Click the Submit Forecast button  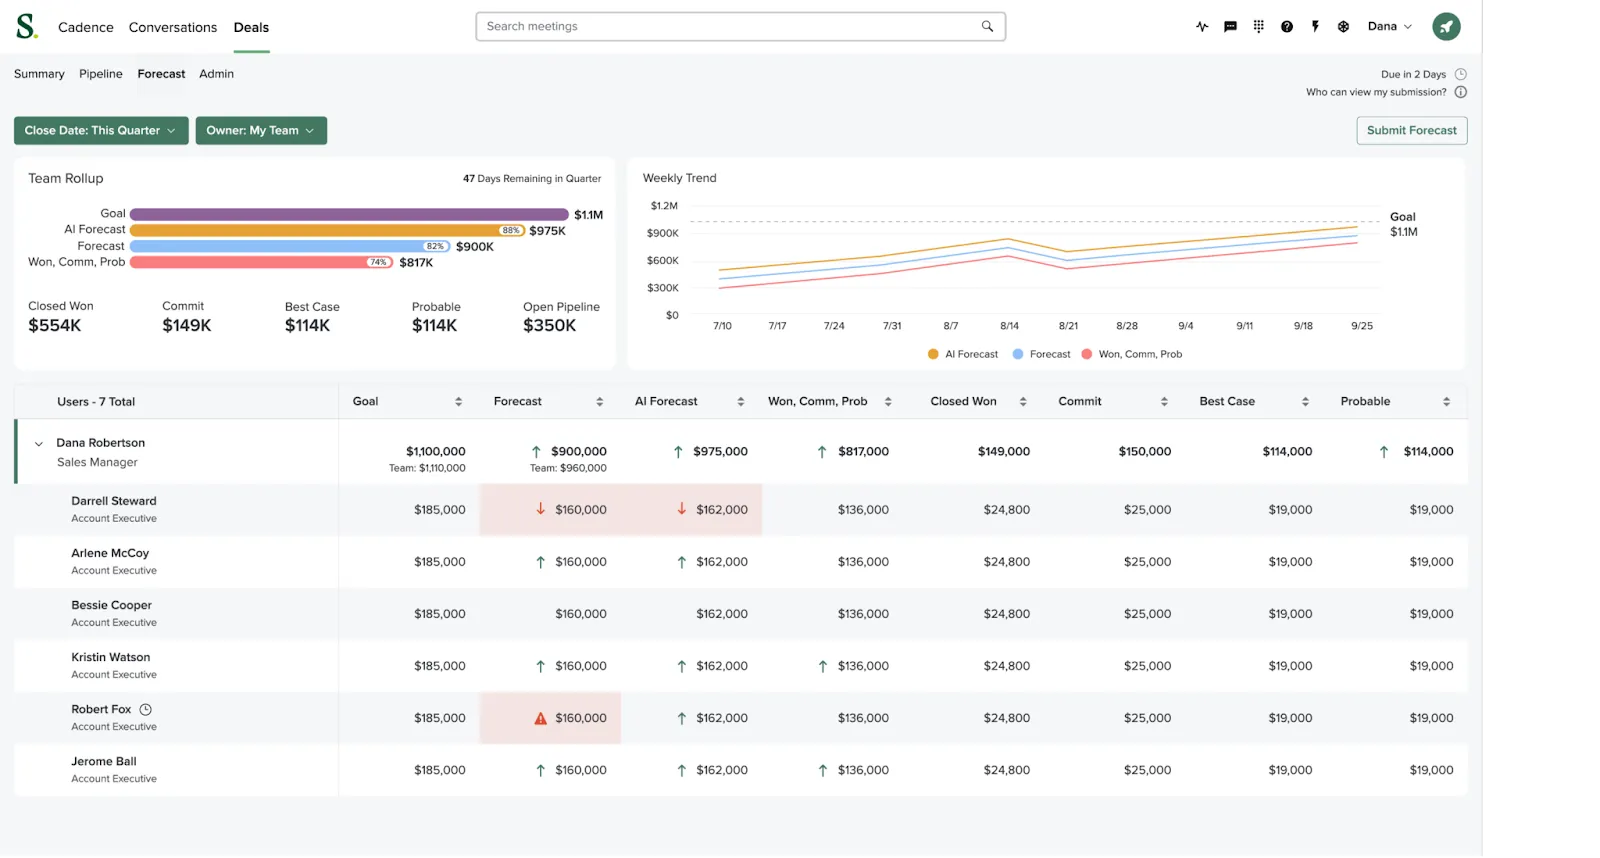tap(1411, 131)
